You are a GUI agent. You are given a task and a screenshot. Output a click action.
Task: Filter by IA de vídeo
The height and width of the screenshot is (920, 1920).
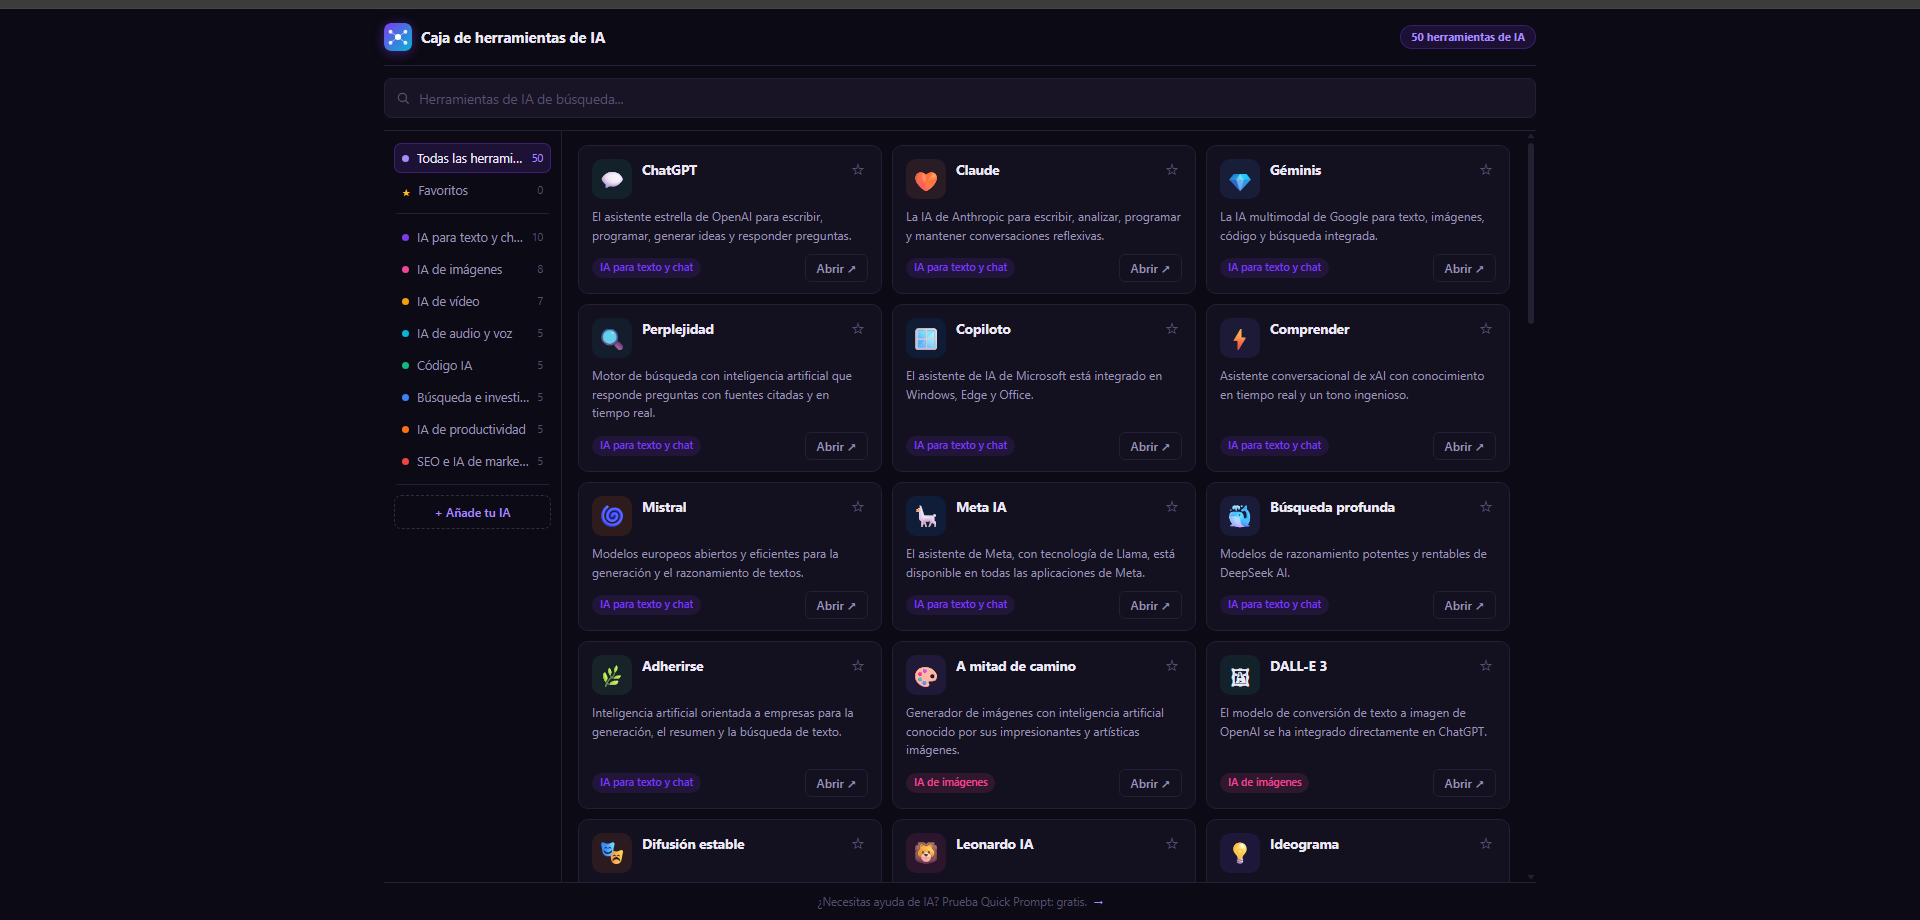[472, 301]
